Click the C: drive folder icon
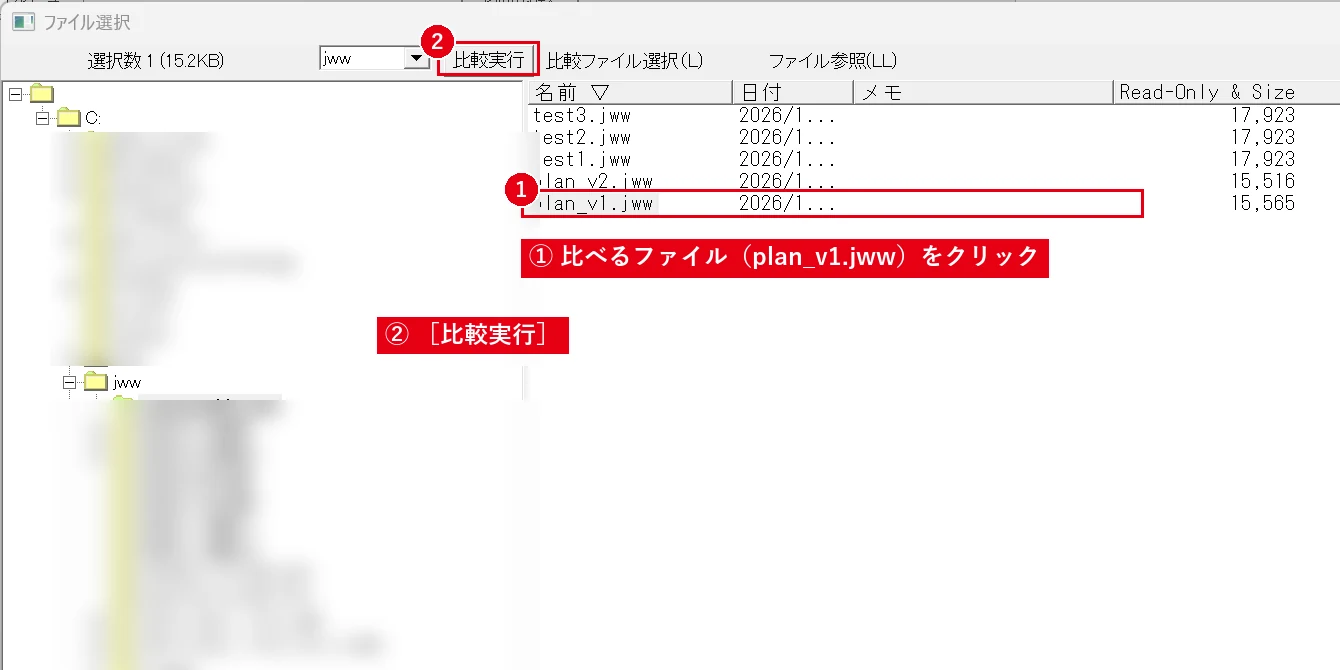The image size is (1340, 670). (x=68, y=118)
